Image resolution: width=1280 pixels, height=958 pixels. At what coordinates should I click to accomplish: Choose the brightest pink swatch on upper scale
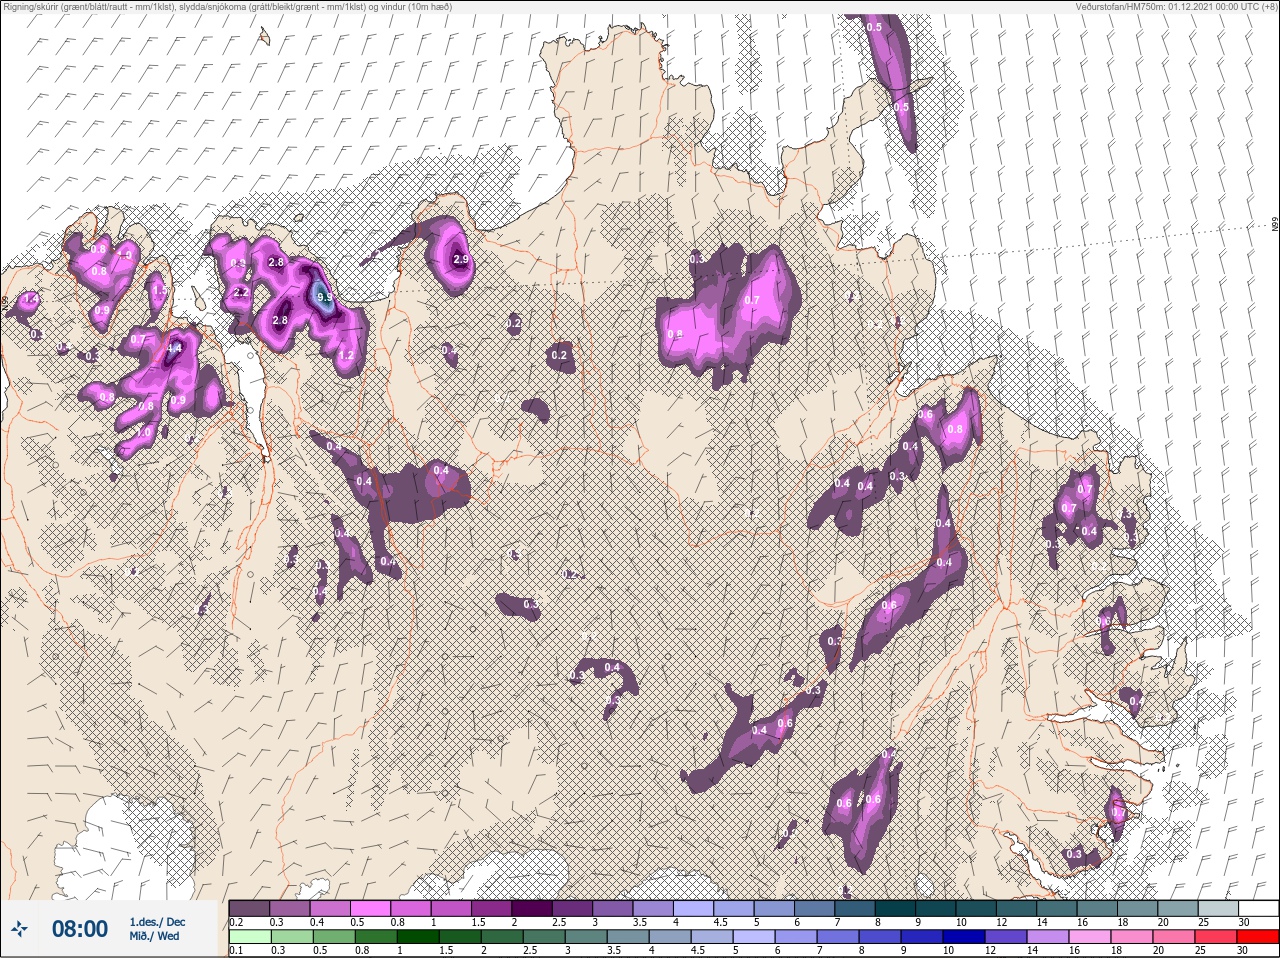click(x=371, y=908)
